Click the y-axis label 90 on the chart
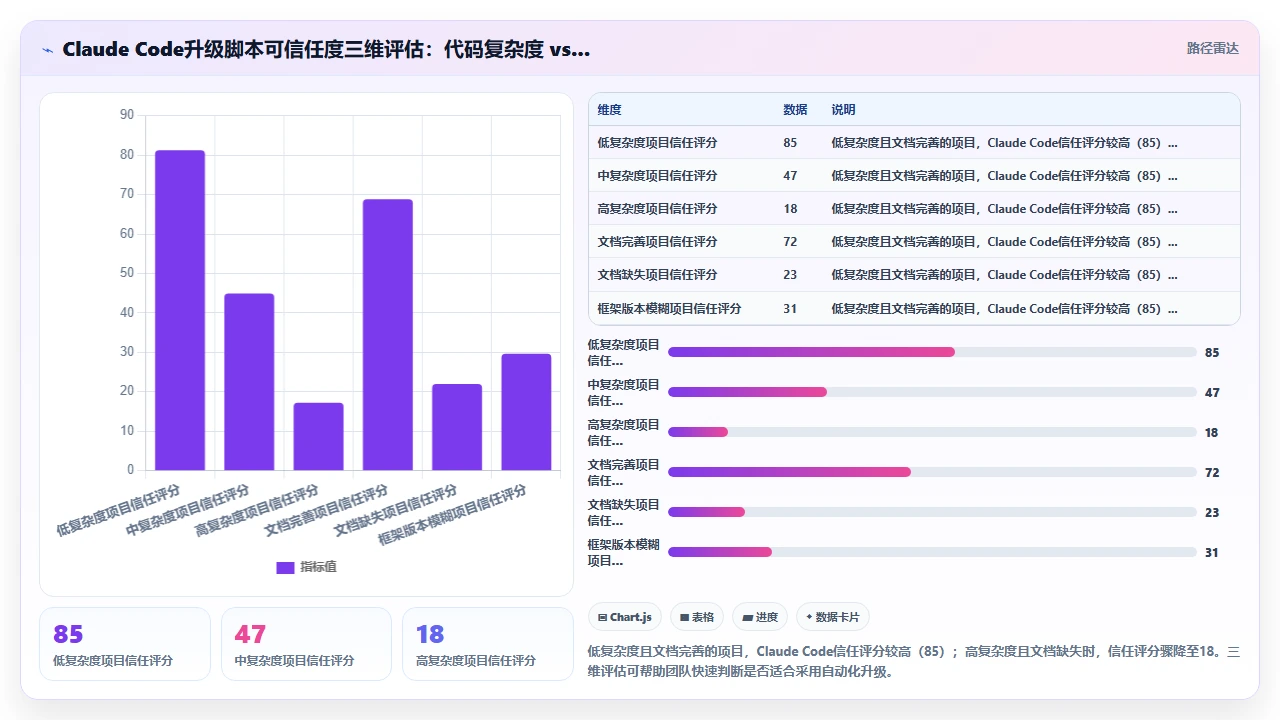1280x720 pixels. (126, 115)
